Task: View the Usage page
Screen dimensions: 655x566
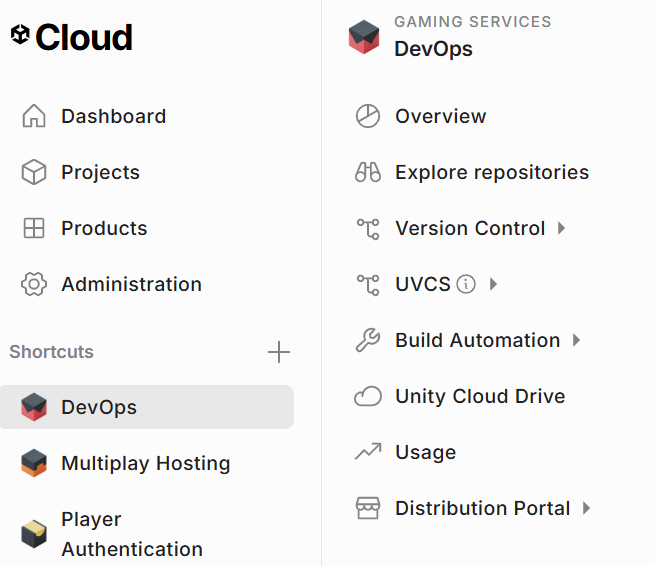Action: tap(426, 452)
